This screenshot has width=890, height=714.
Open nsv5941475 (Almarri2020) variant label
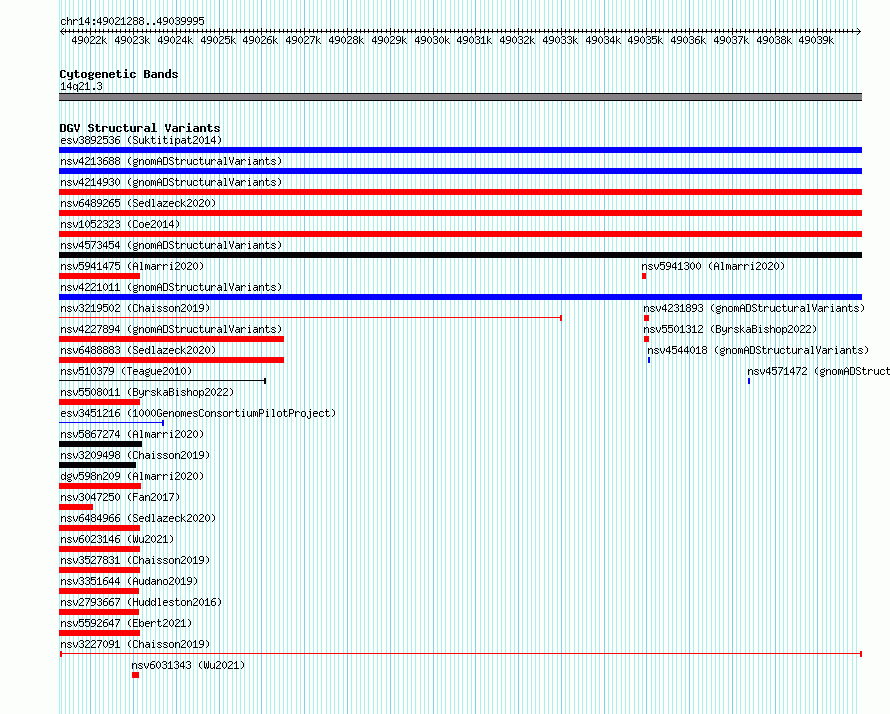pyautogui.click(x=132, y=266)
